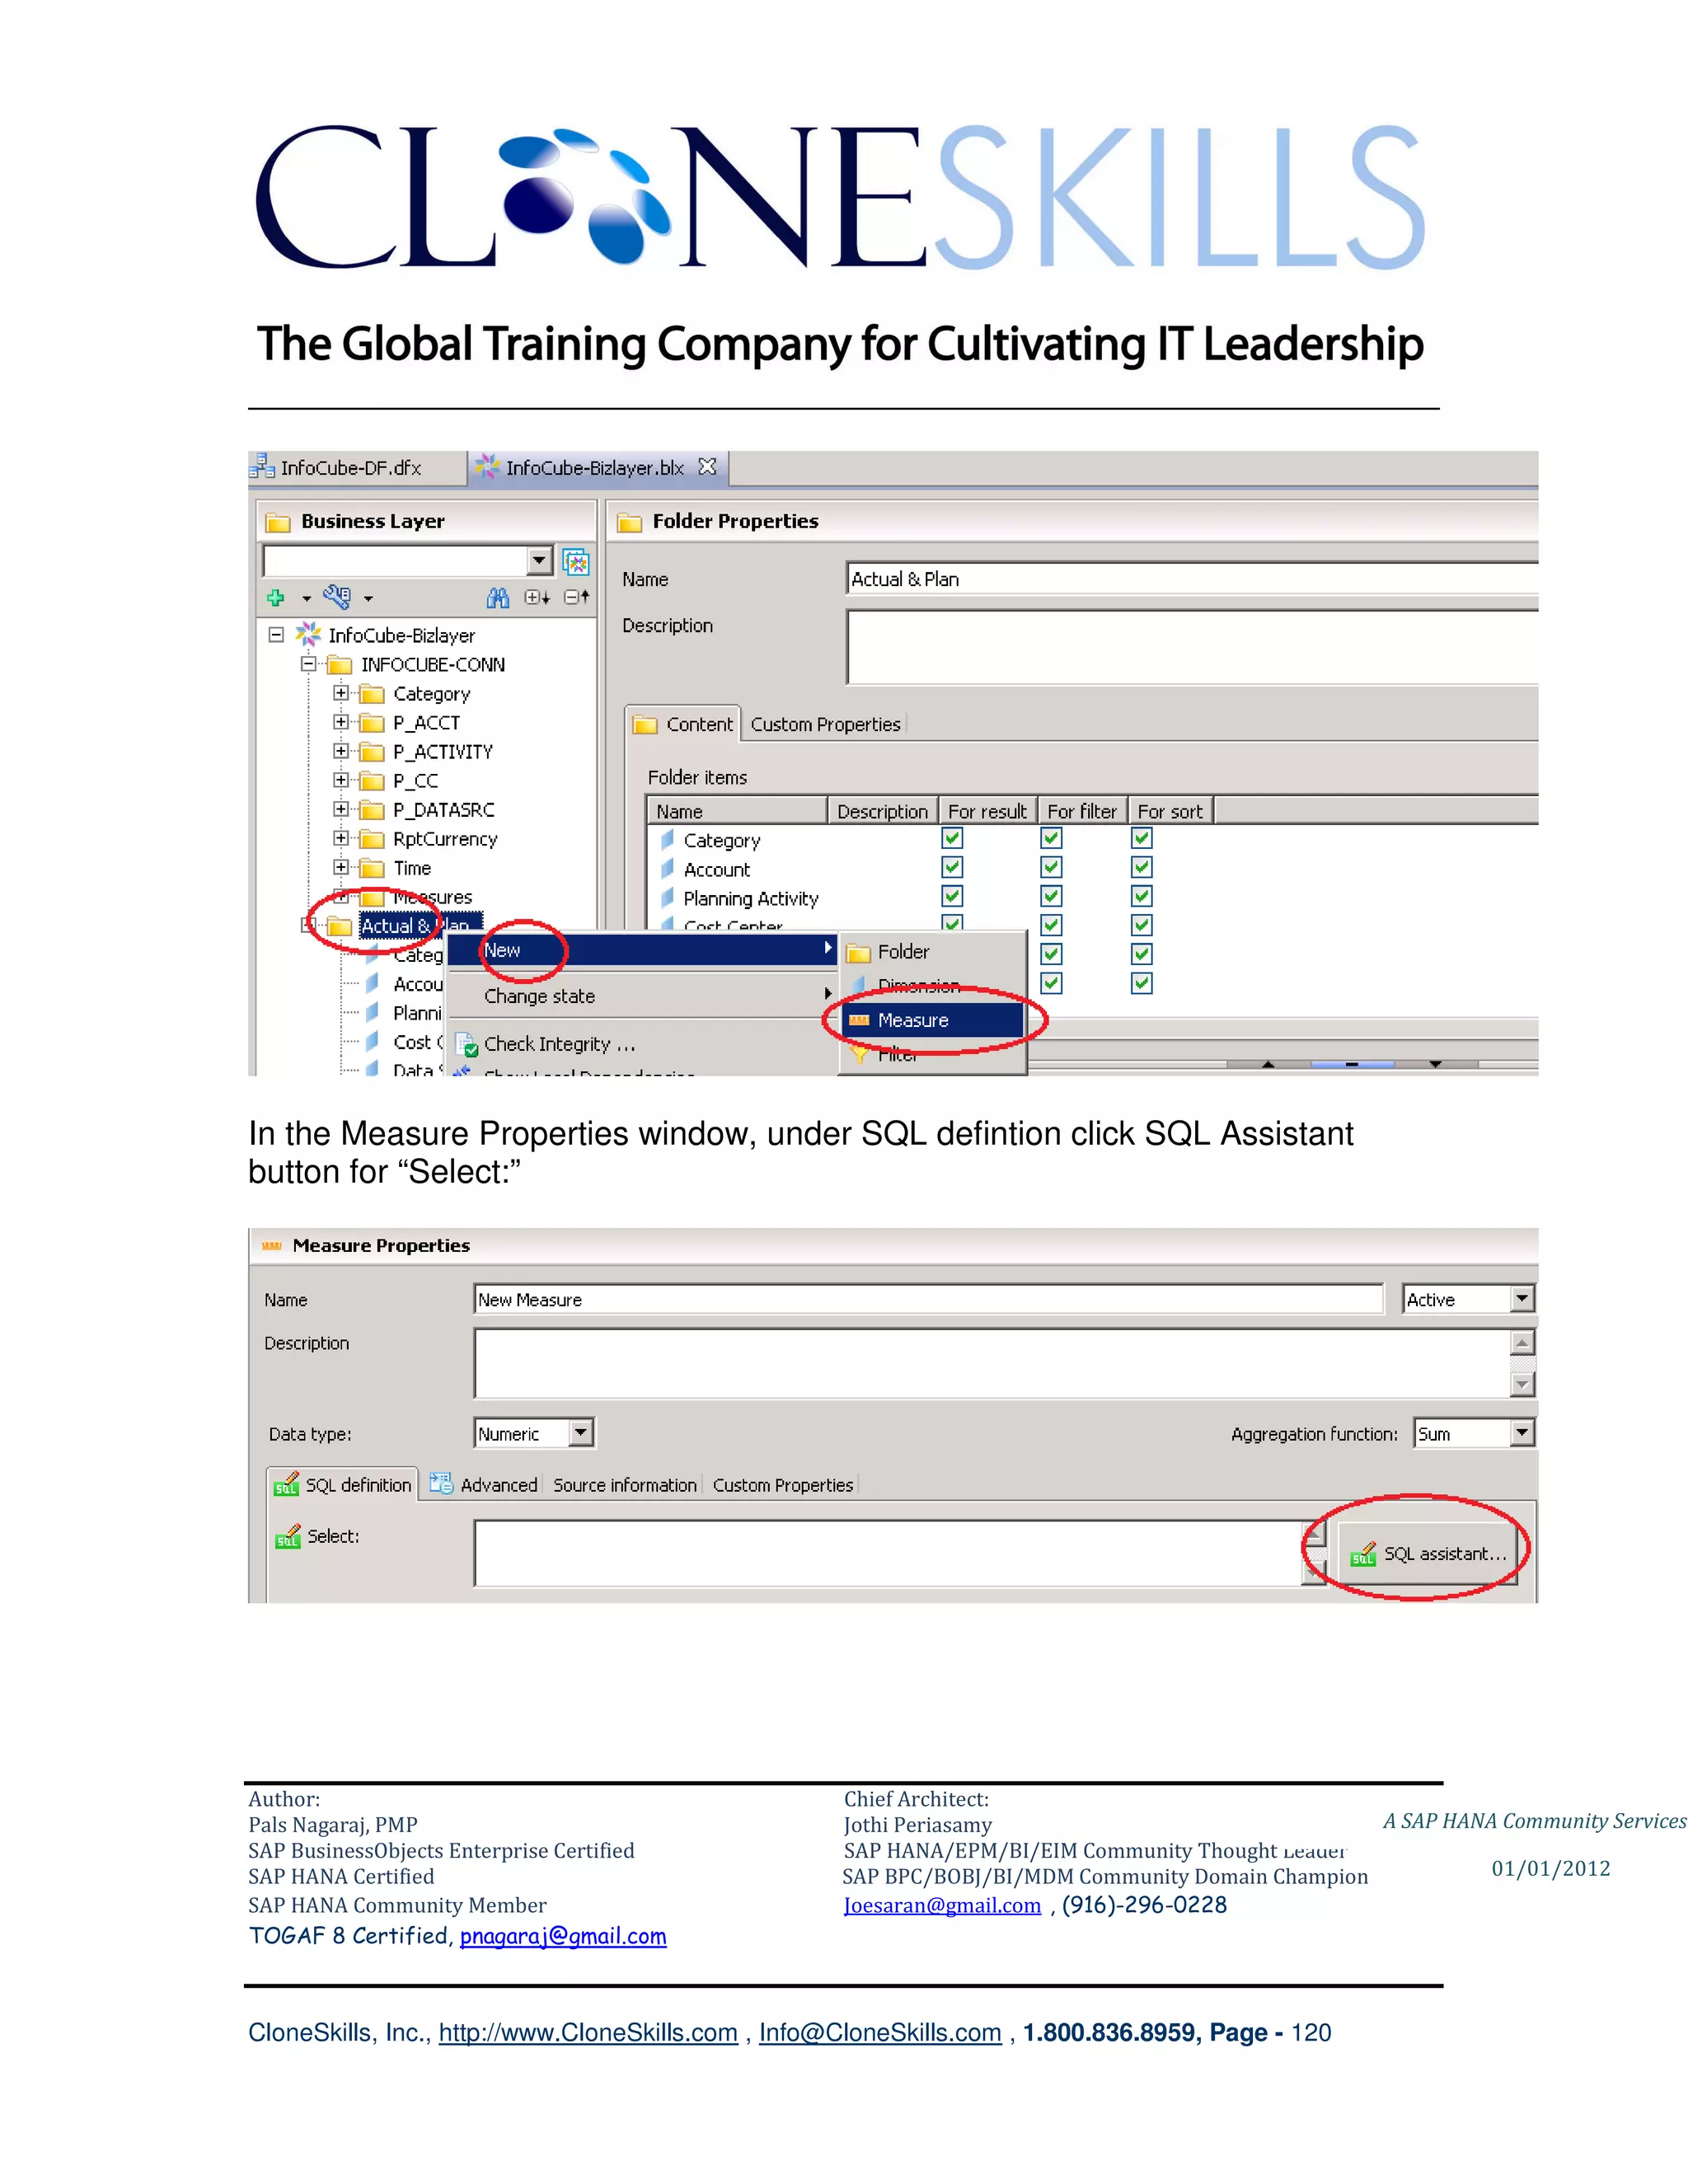Expand the P_CC folder node
This screenshot has height=2184, width=1688.
[x=341, y=780]
